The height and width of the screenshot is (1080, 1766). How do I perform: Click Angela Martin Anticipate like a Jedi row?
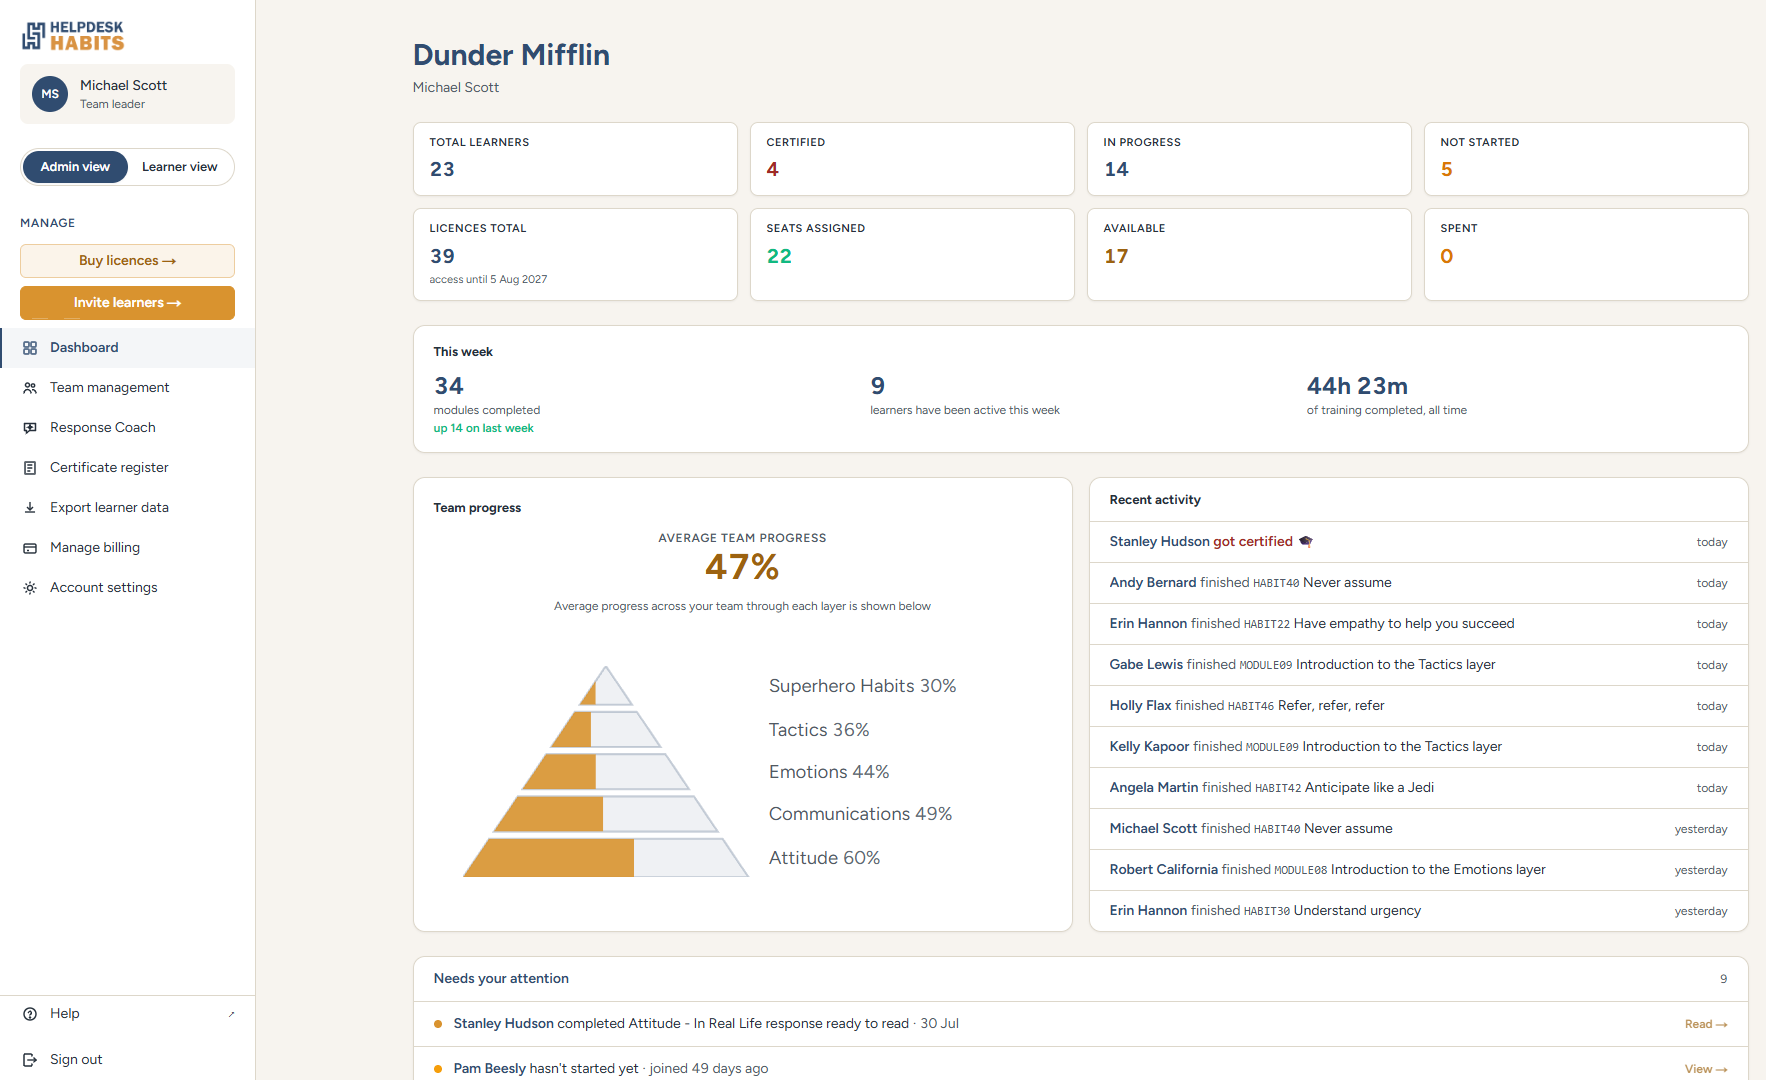pyautogui.click(x=1418, y=788)
